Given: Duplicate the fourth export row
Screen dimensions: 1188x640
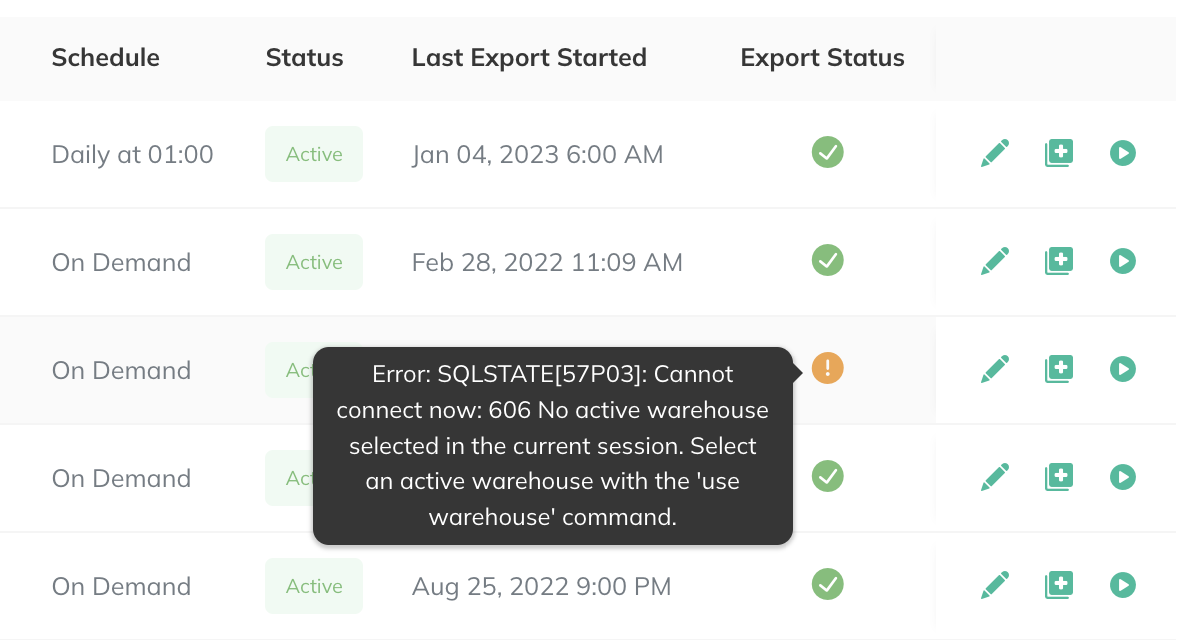Looking at the screenshot, I should pyautogui.click(x=1058, y=477).
